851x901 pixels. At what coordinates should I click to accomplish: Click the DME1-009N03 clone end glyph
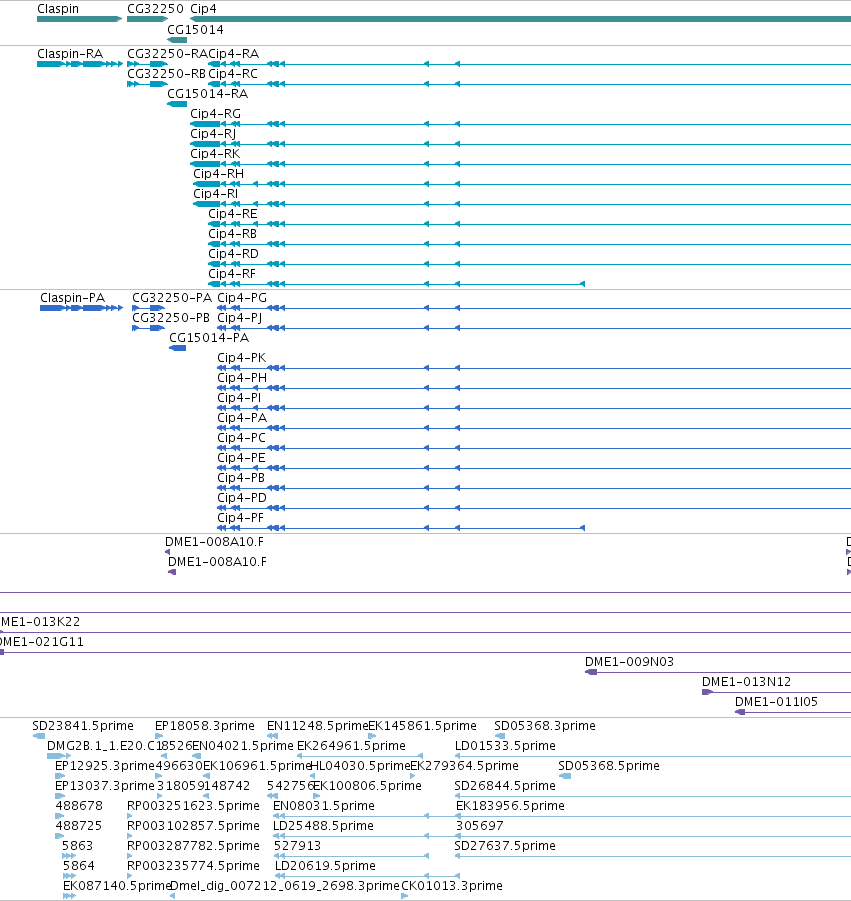click(591, 672)
